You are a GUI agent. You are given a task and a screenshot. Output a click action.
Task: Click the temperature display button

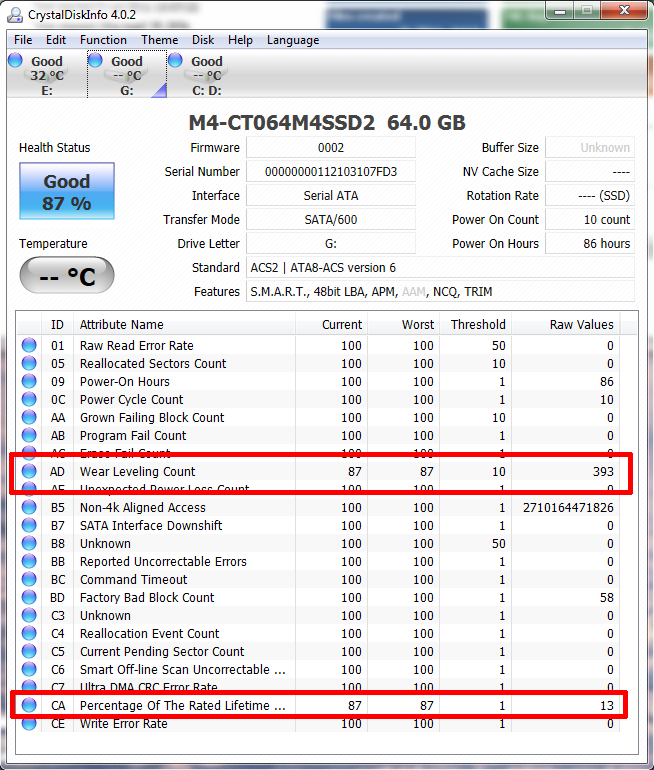point(67,275)
